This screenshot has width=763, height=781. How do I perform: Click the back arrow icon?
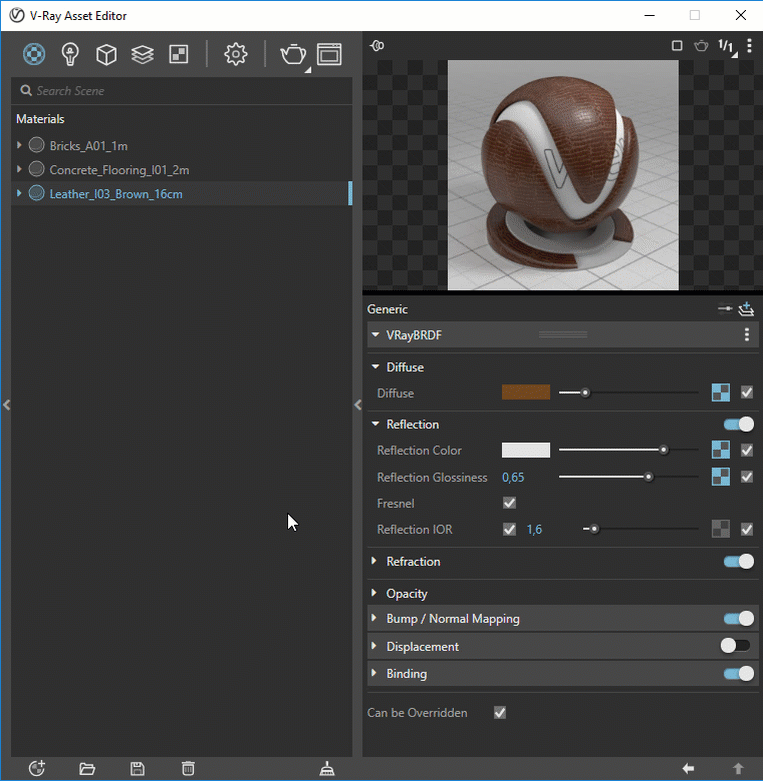click(688, 769)
